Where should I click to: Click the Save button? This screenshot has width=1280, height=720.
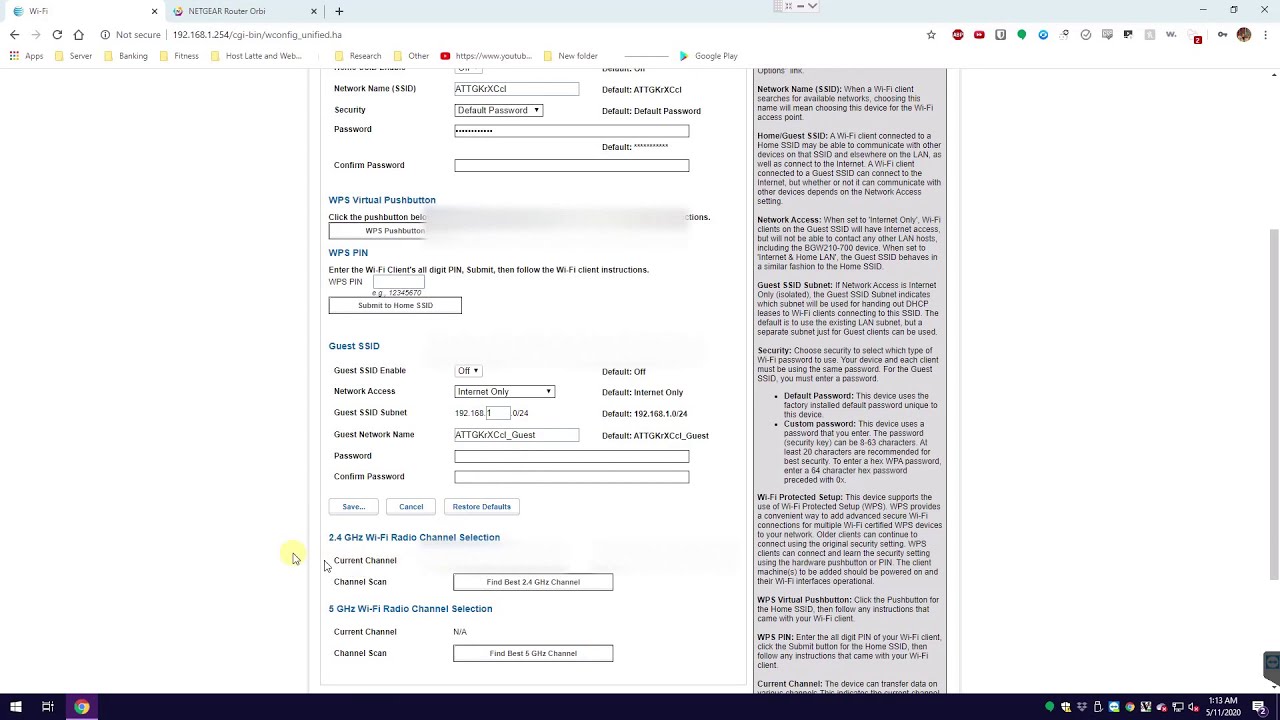tap(354, 507)
